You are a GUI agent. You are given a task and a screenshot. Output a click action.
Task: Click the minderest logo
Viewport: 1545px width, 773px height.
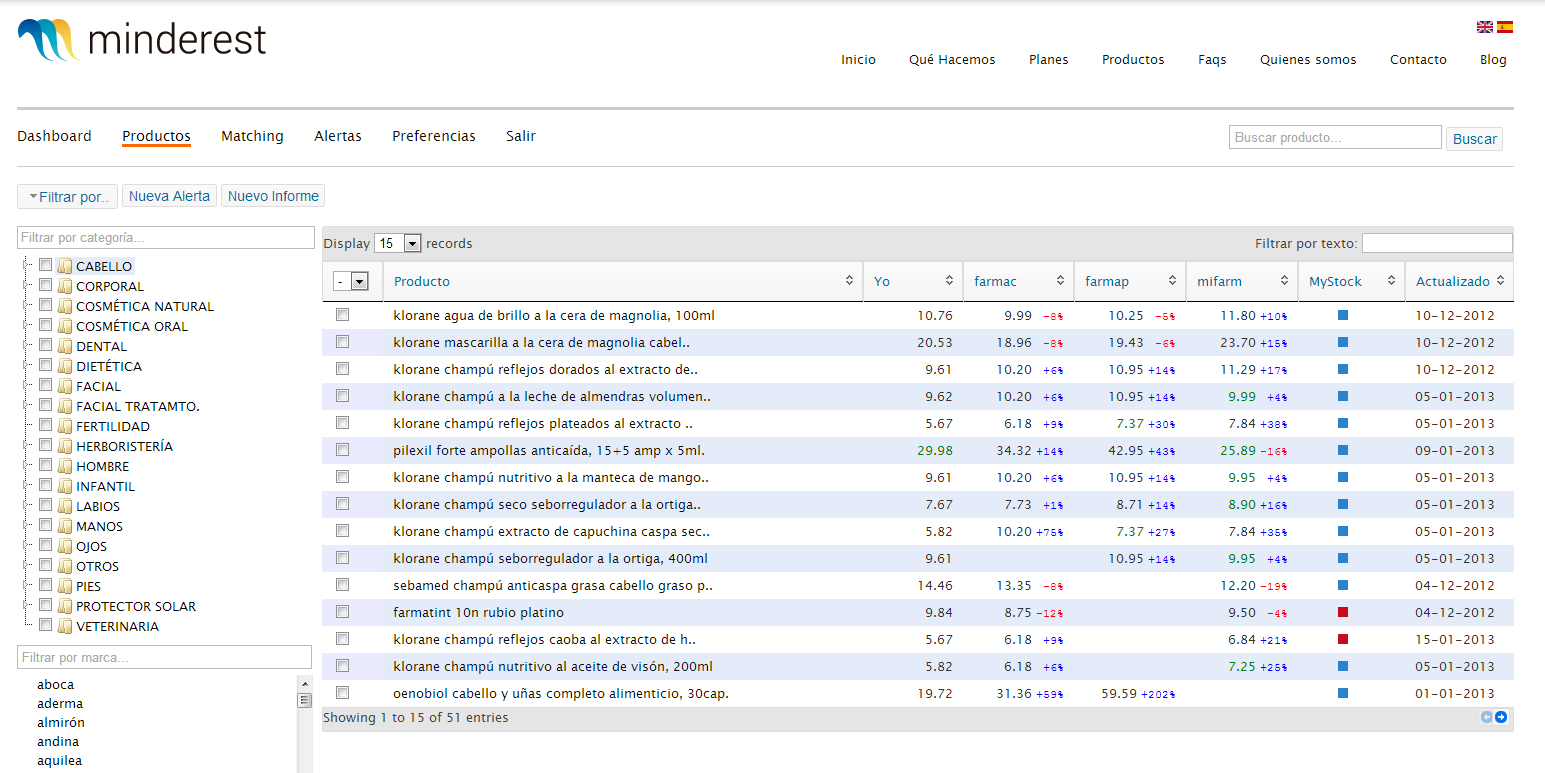pos(142,41)
